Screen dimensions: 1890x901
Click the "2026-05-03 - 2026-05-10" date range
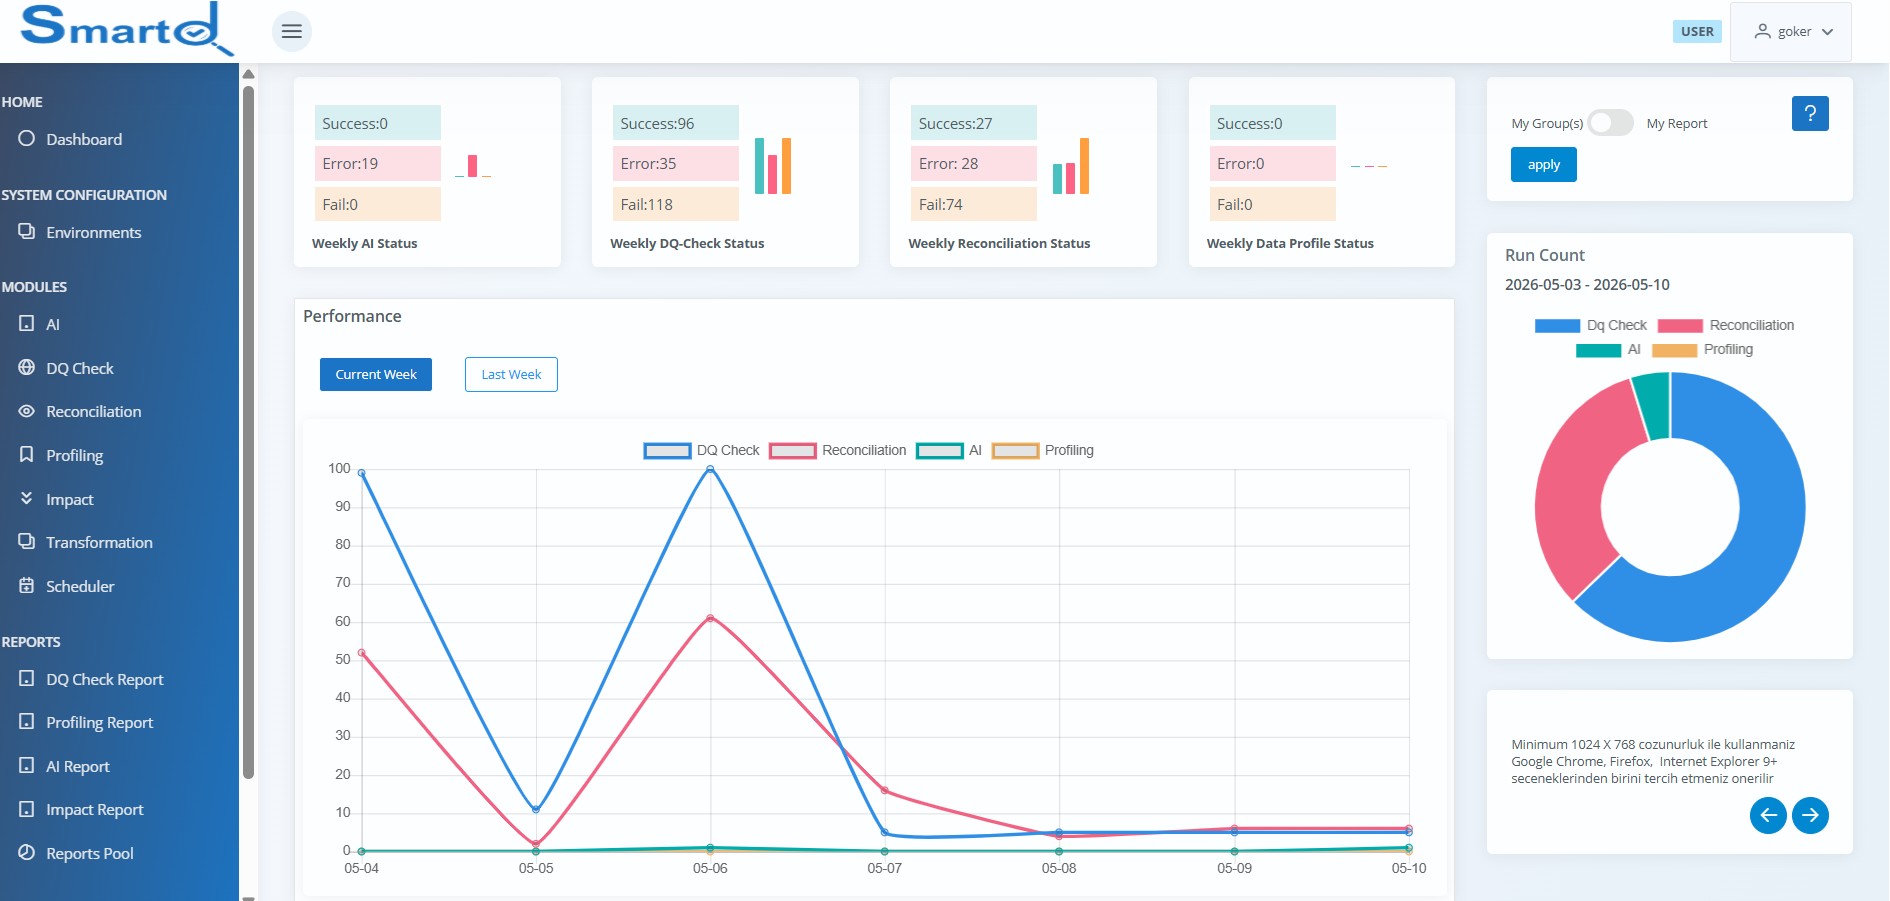coord(1587,284)
